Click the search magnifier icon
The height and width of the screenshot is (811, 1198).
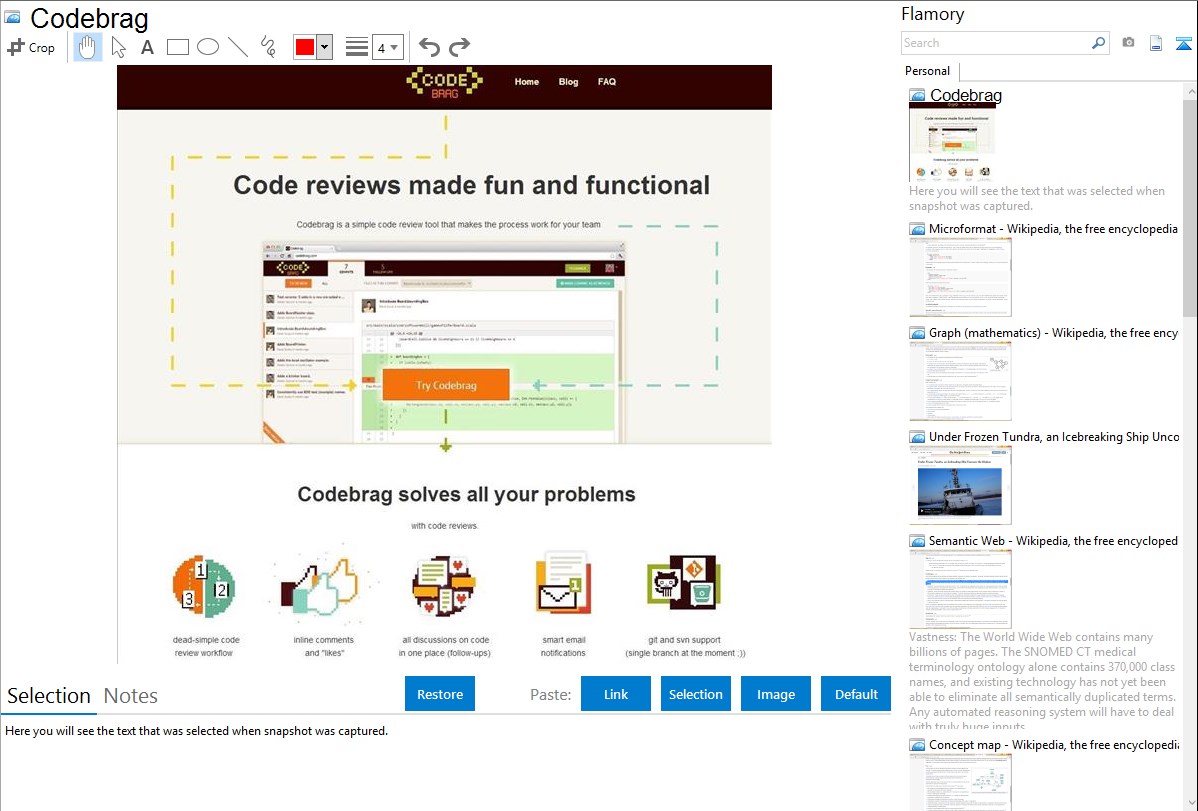[1099, 43]
